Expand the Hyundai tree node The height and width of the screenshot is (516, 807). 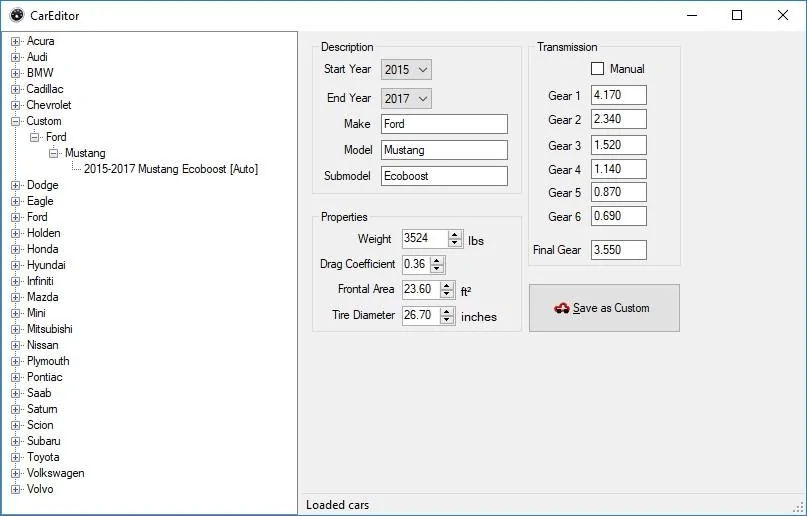pyautogui.click(x=15, y=265)
